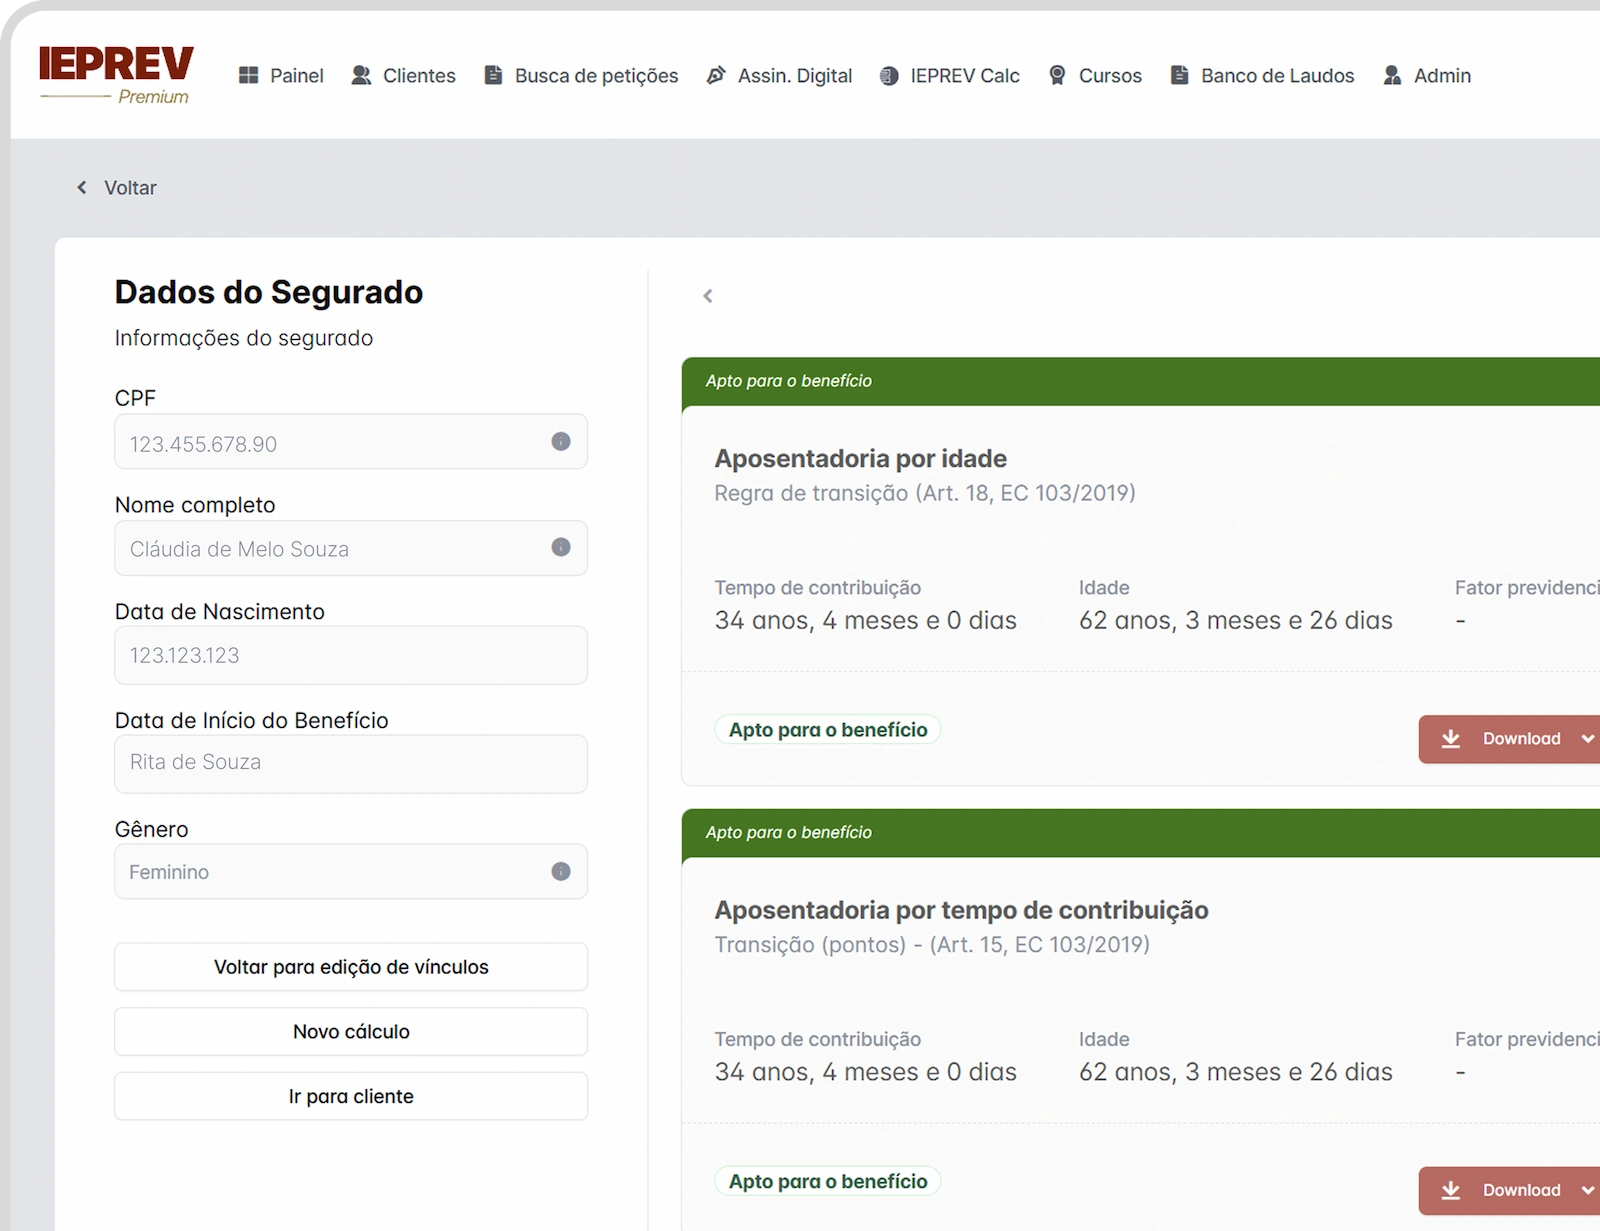The height and width of the screenshot is (1231, 1600).
Task: Navigate to Cursos
Action: coord(1094,75)
